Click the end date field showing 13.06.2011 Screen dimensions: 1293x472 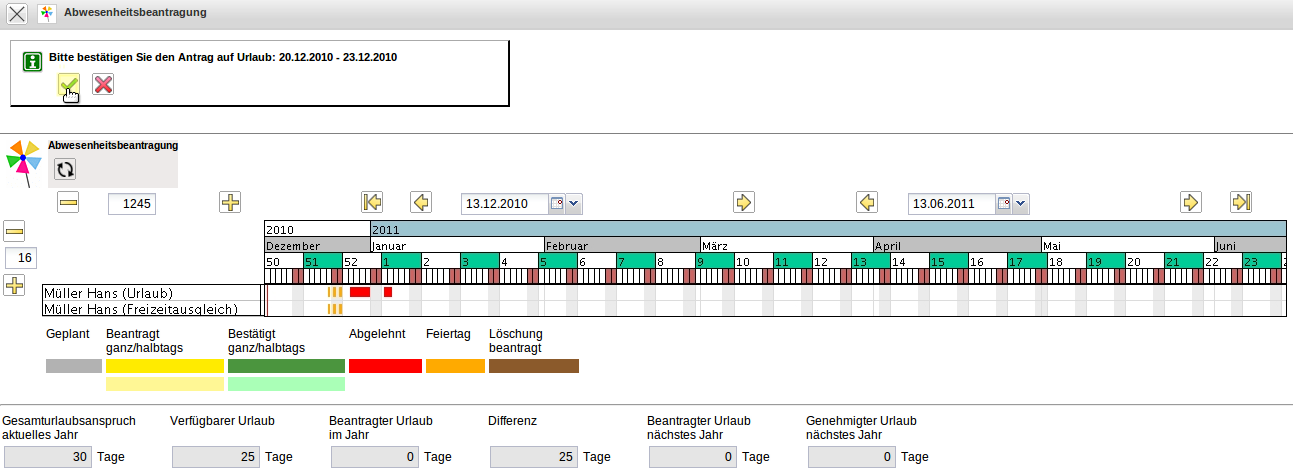point(951,204)
